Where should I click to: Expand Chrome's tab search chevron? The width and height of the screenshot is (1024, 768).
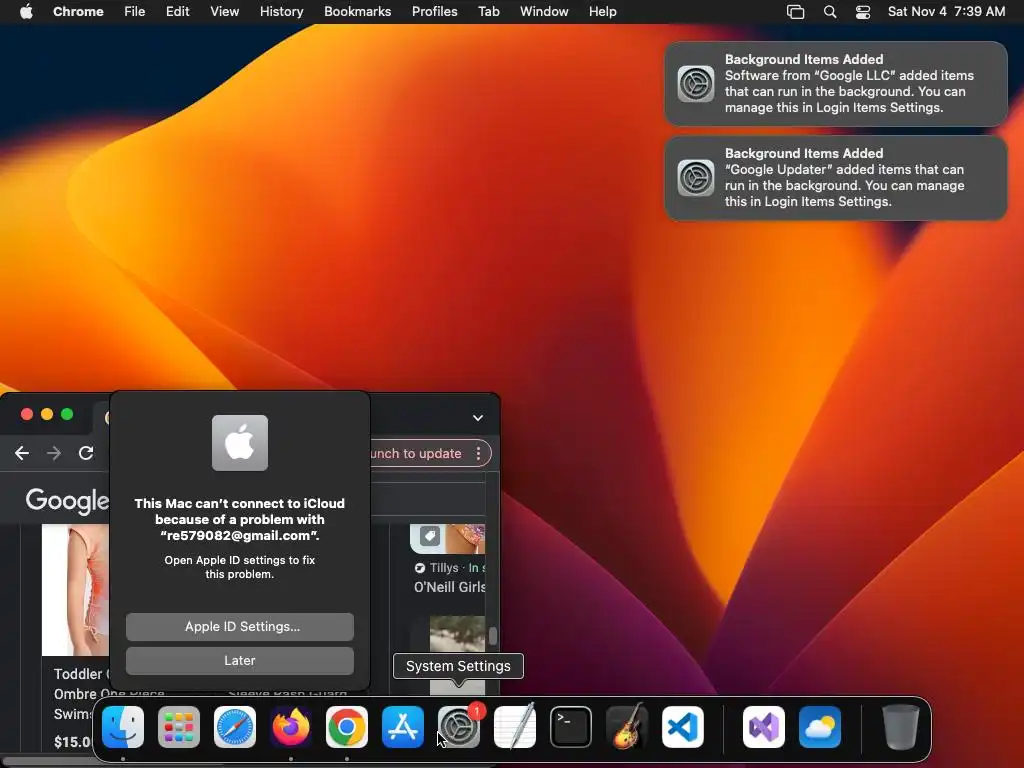coord(478,418)
